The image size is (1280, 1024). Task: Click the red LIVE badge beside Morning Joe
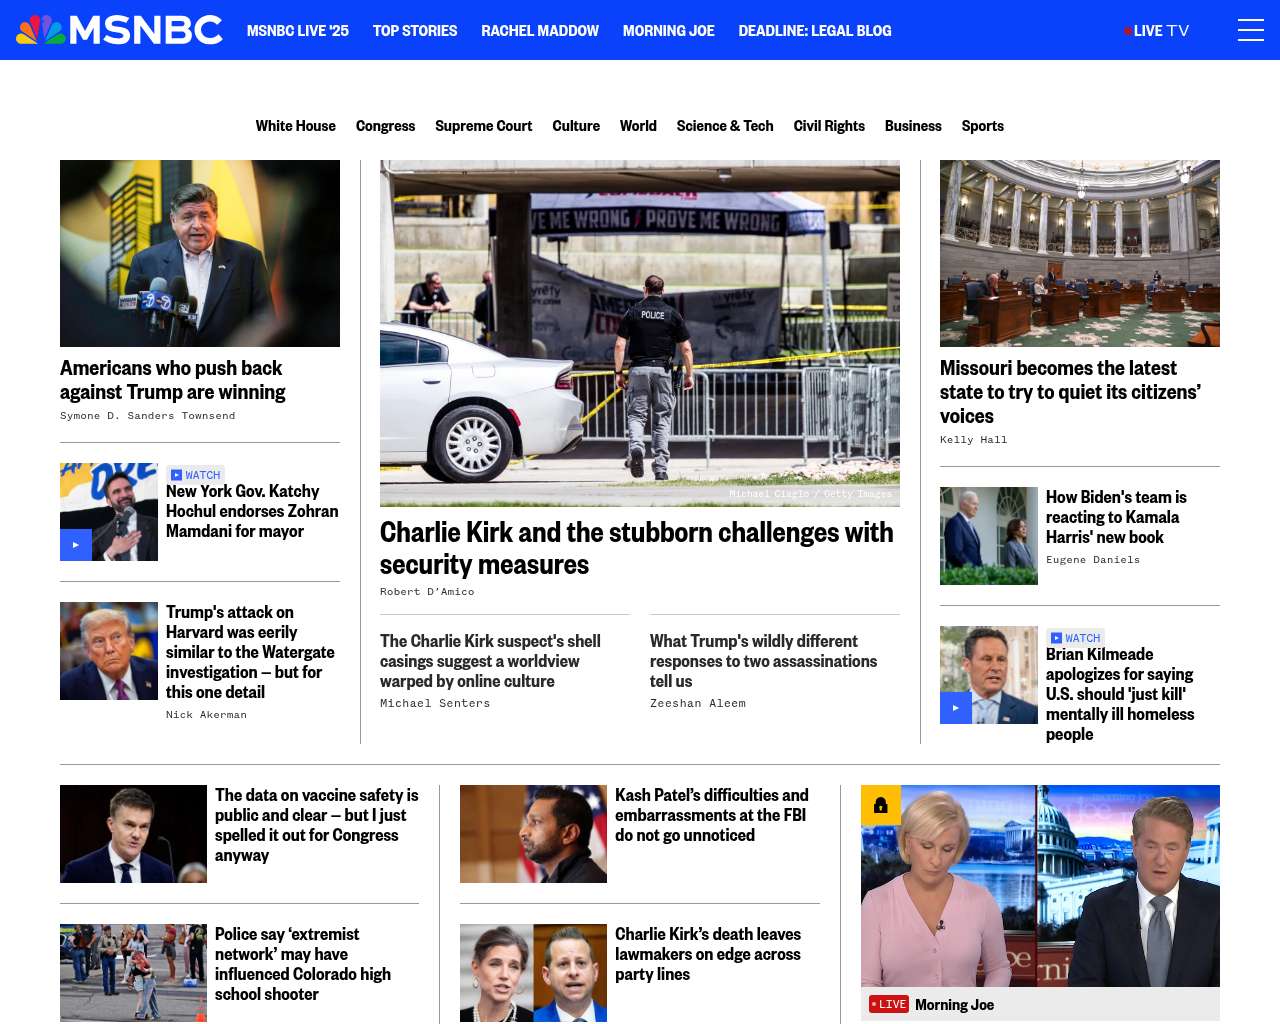888,1004
